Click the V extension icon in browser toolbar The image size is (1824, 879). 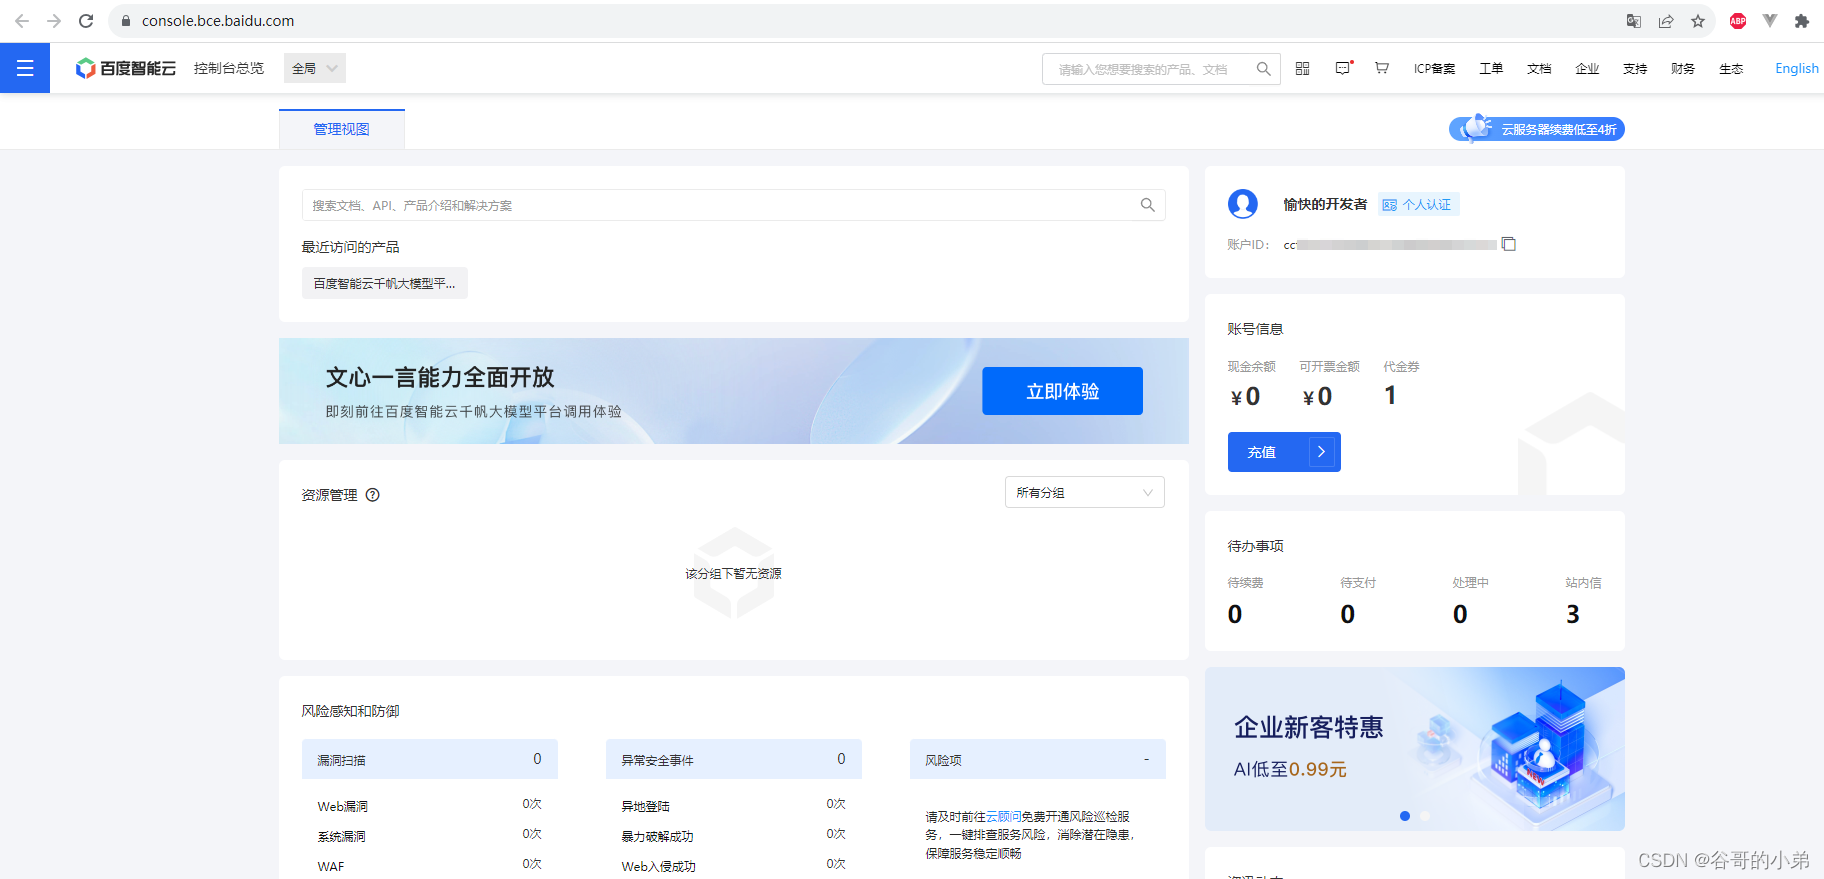click(x=1770, y=21)
